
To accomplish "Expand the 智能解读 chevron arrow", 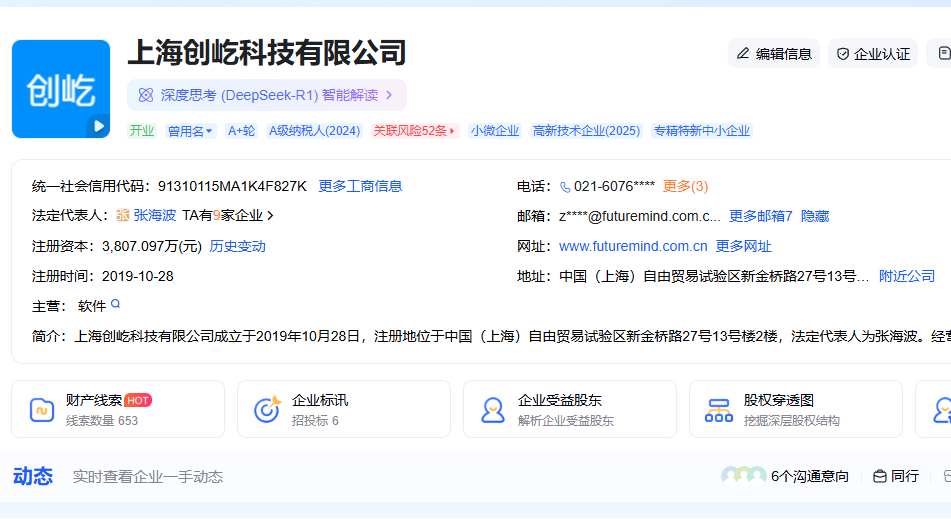I will pos(389,95).
